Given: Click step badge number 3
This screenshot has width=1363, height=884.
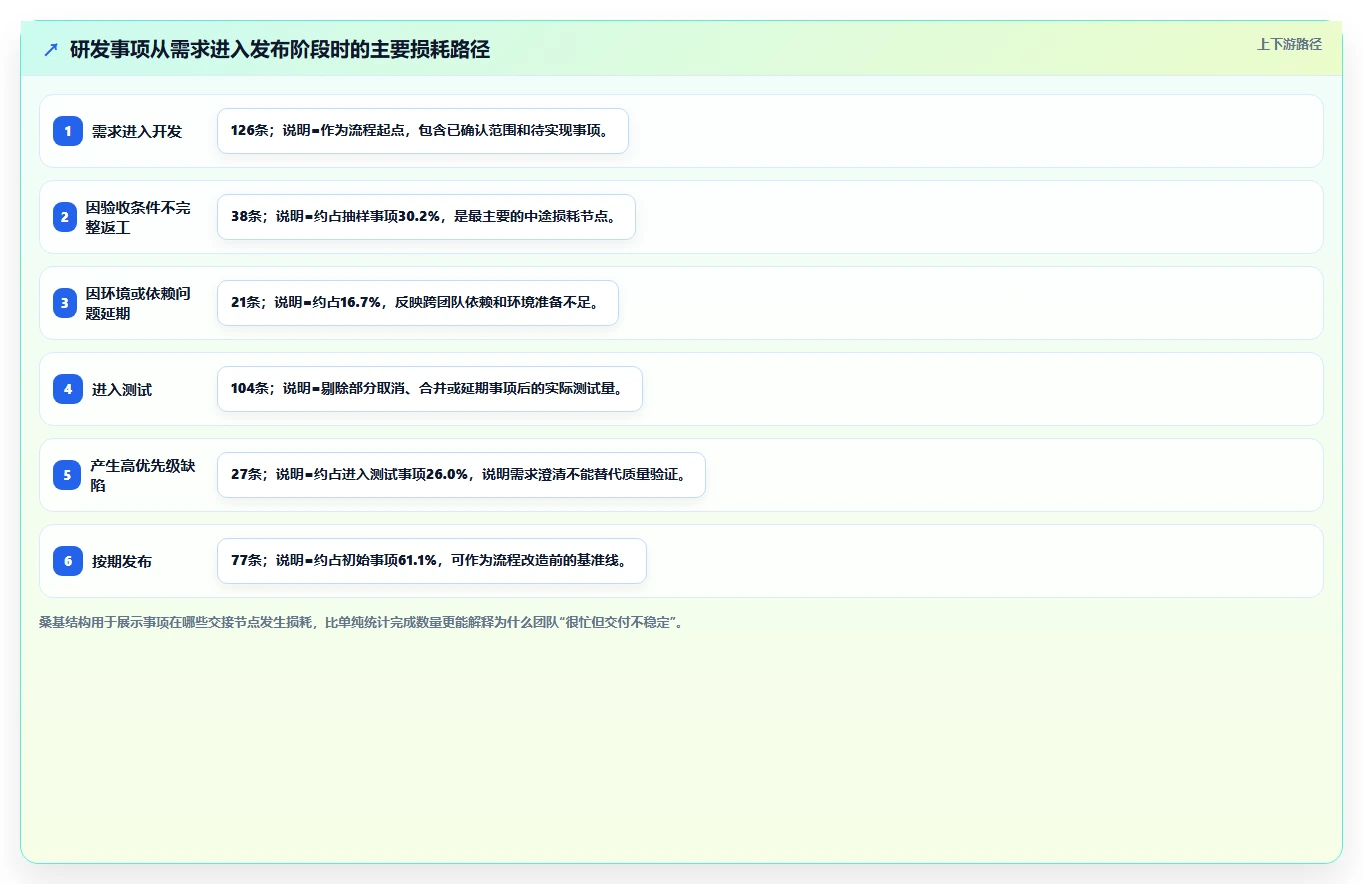Looking at the screenshot, I should (x=65, y=303).
